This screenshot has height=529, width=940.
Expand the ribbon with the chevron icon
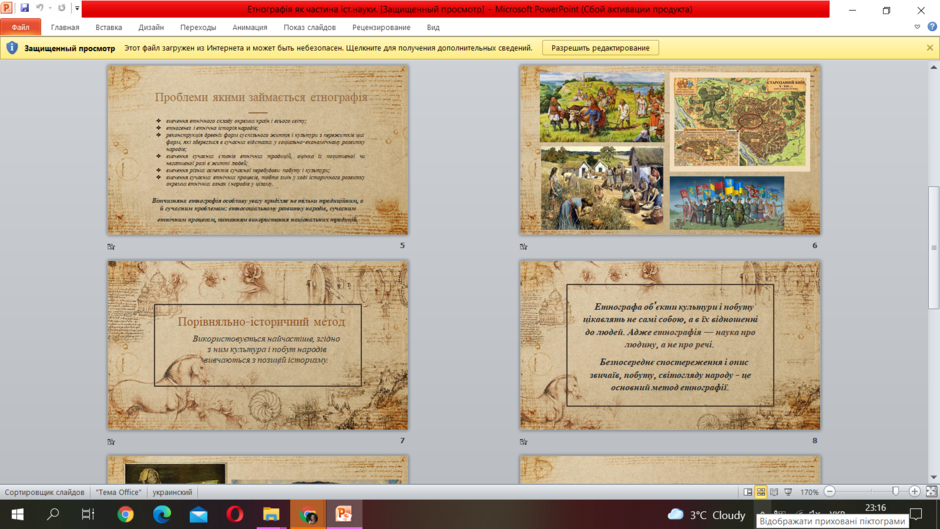click(x=917, y=27)
